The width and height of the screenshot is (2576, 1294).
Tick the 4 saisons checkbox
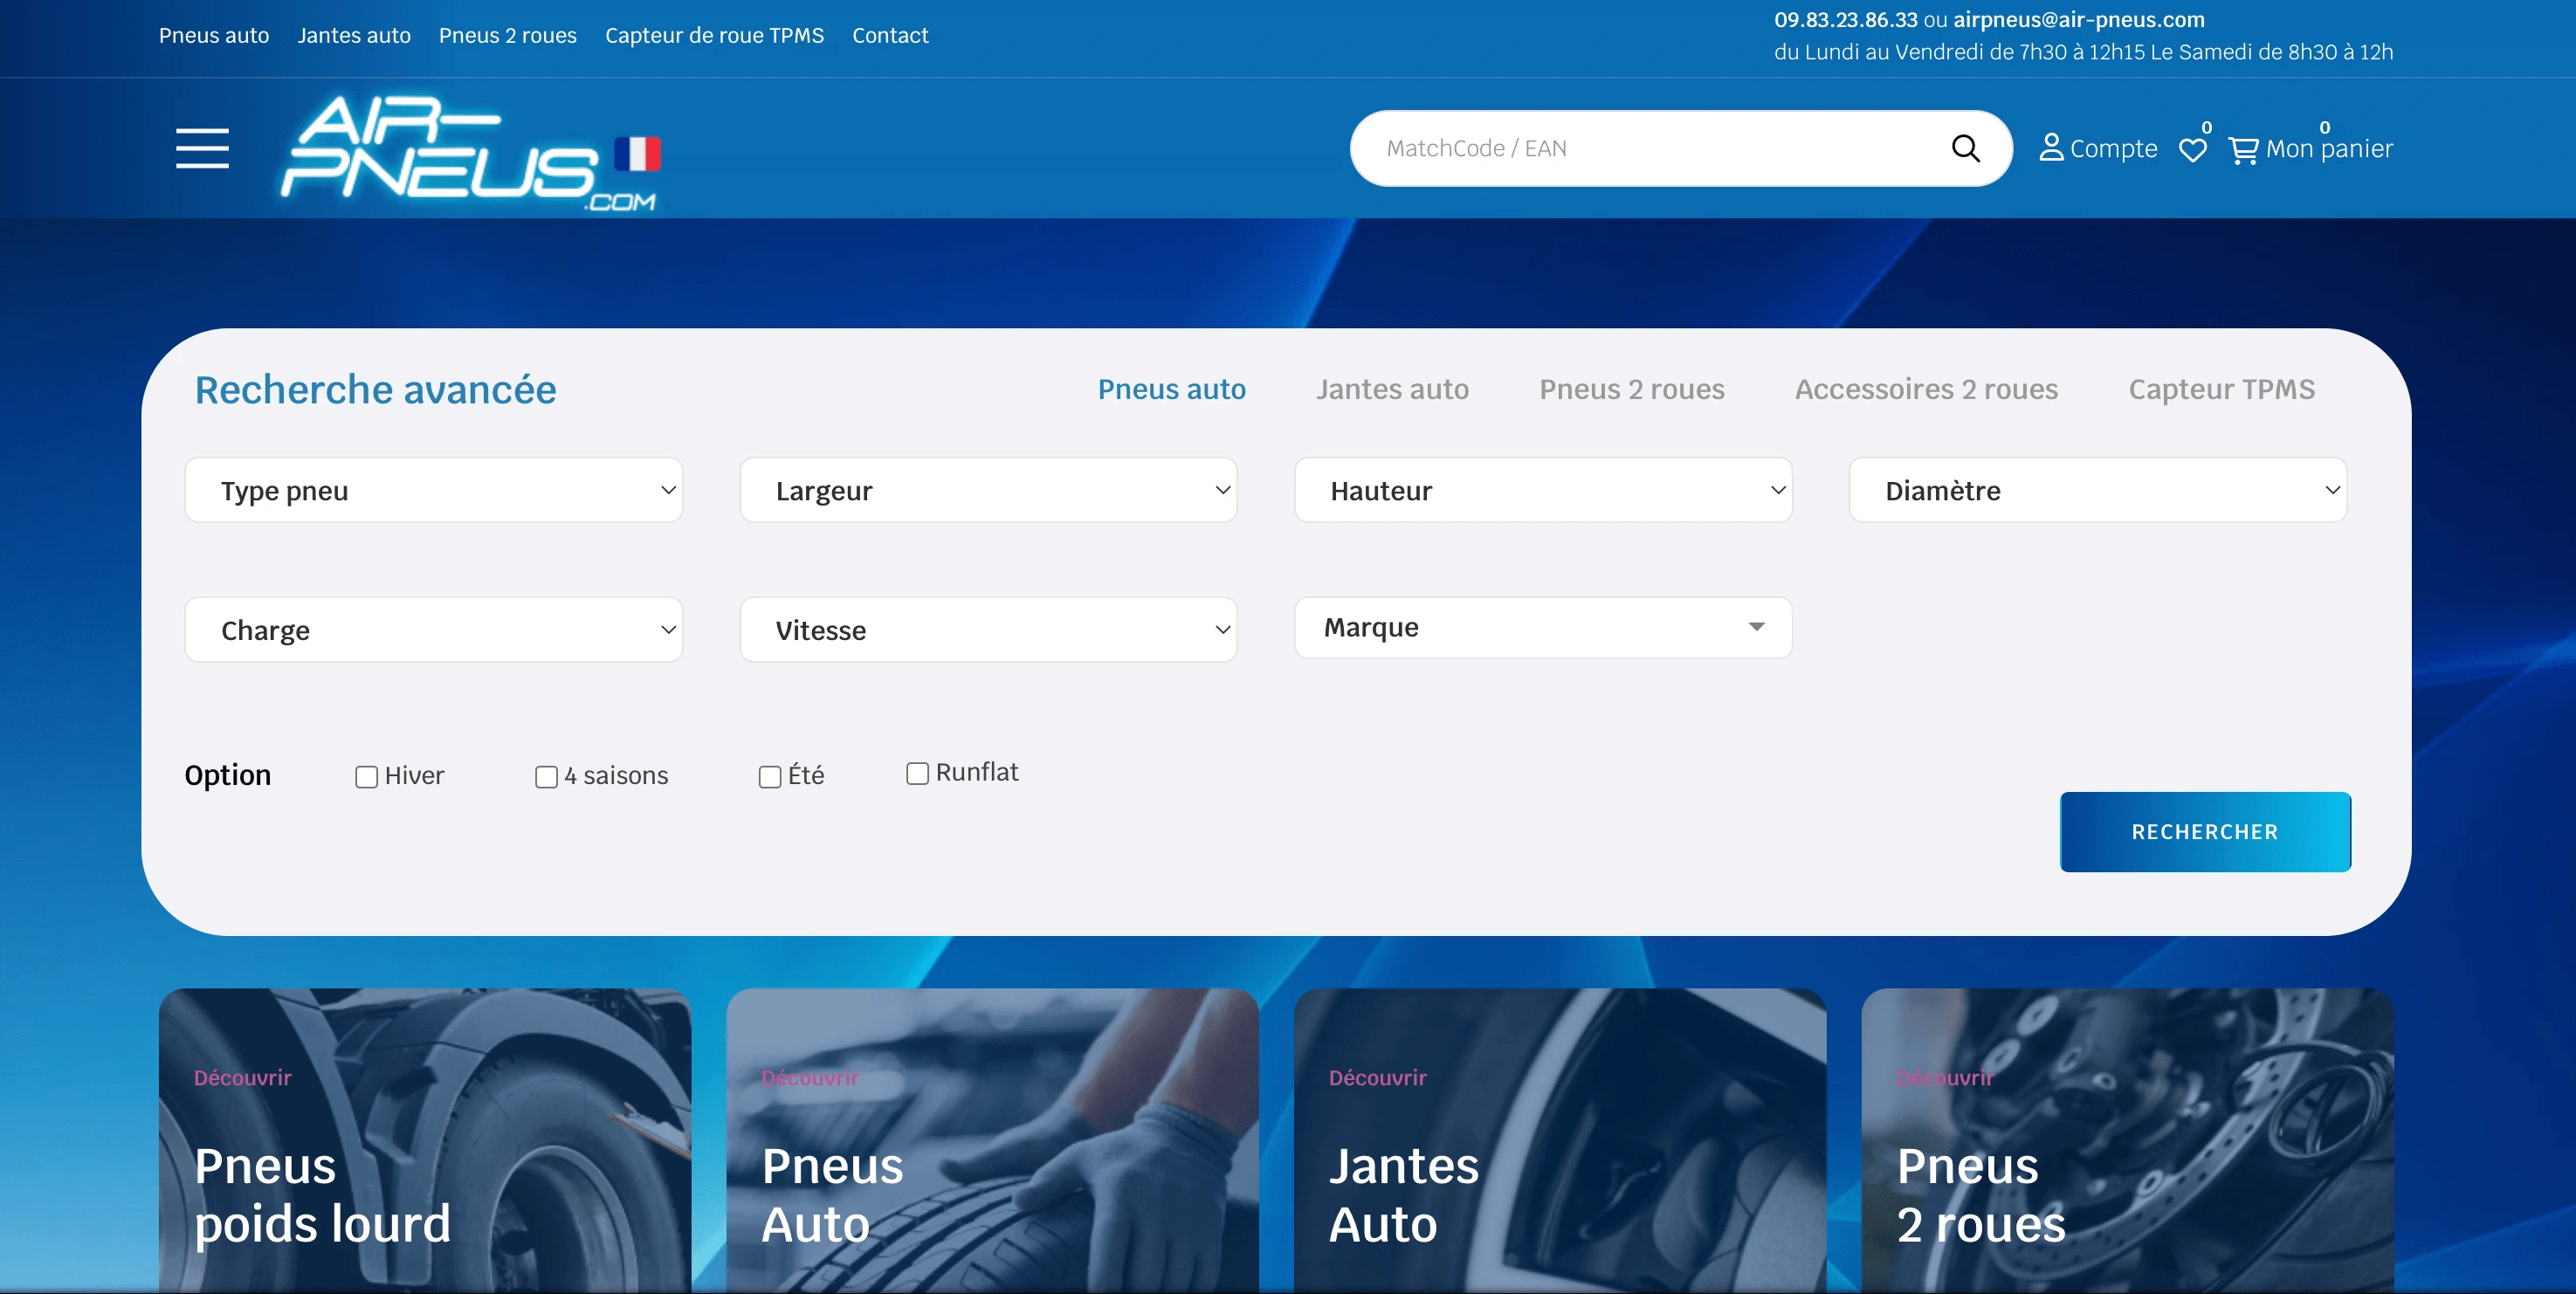click(546, 777)
